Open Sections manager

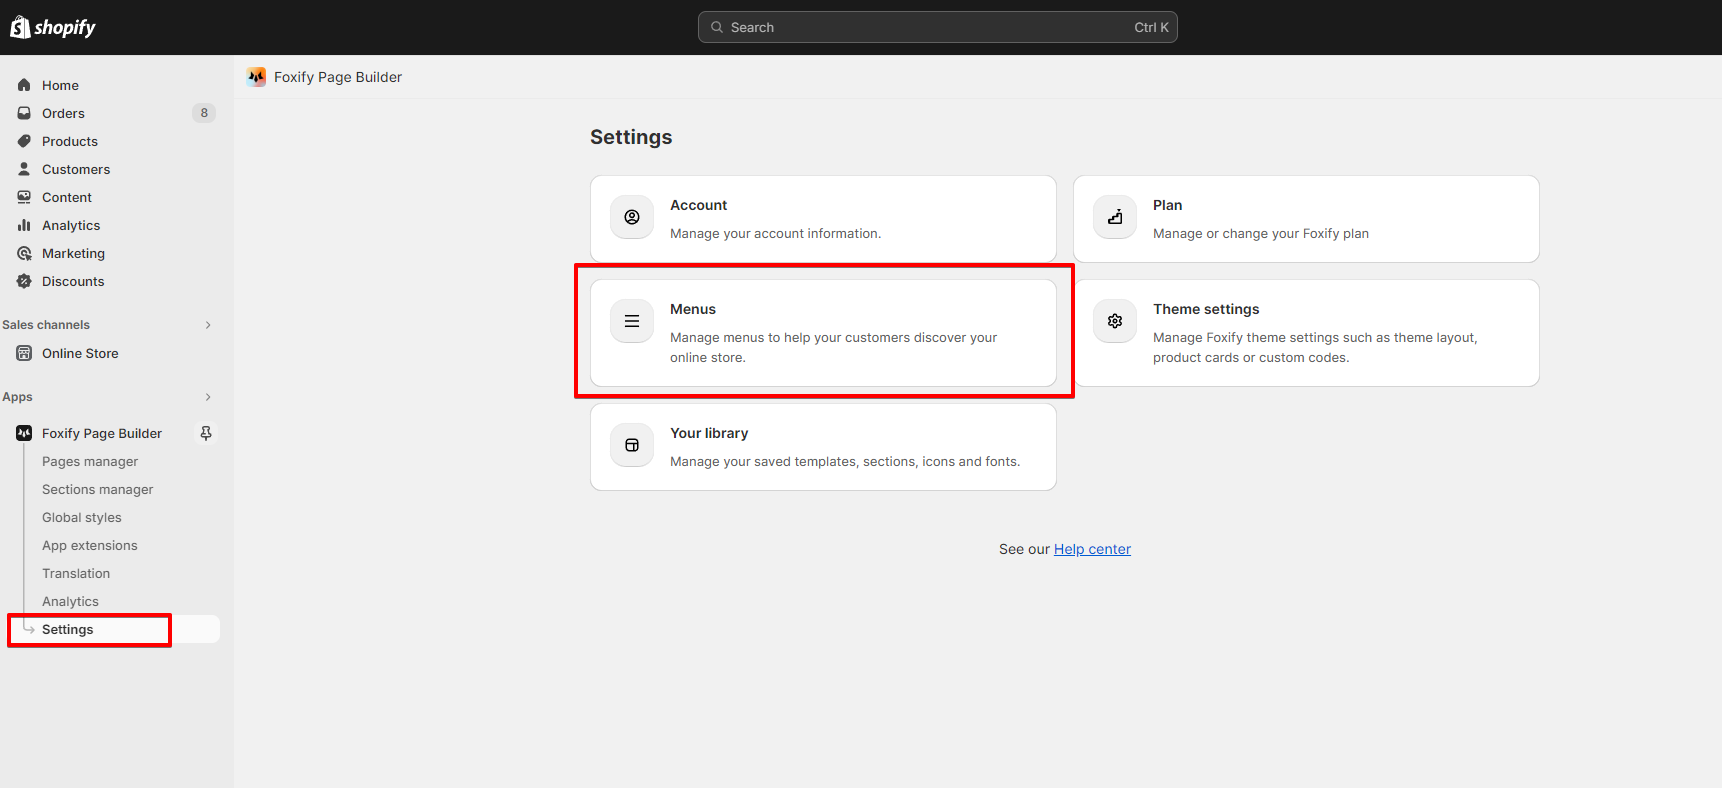pyautogui.click(x=98, y=489)
